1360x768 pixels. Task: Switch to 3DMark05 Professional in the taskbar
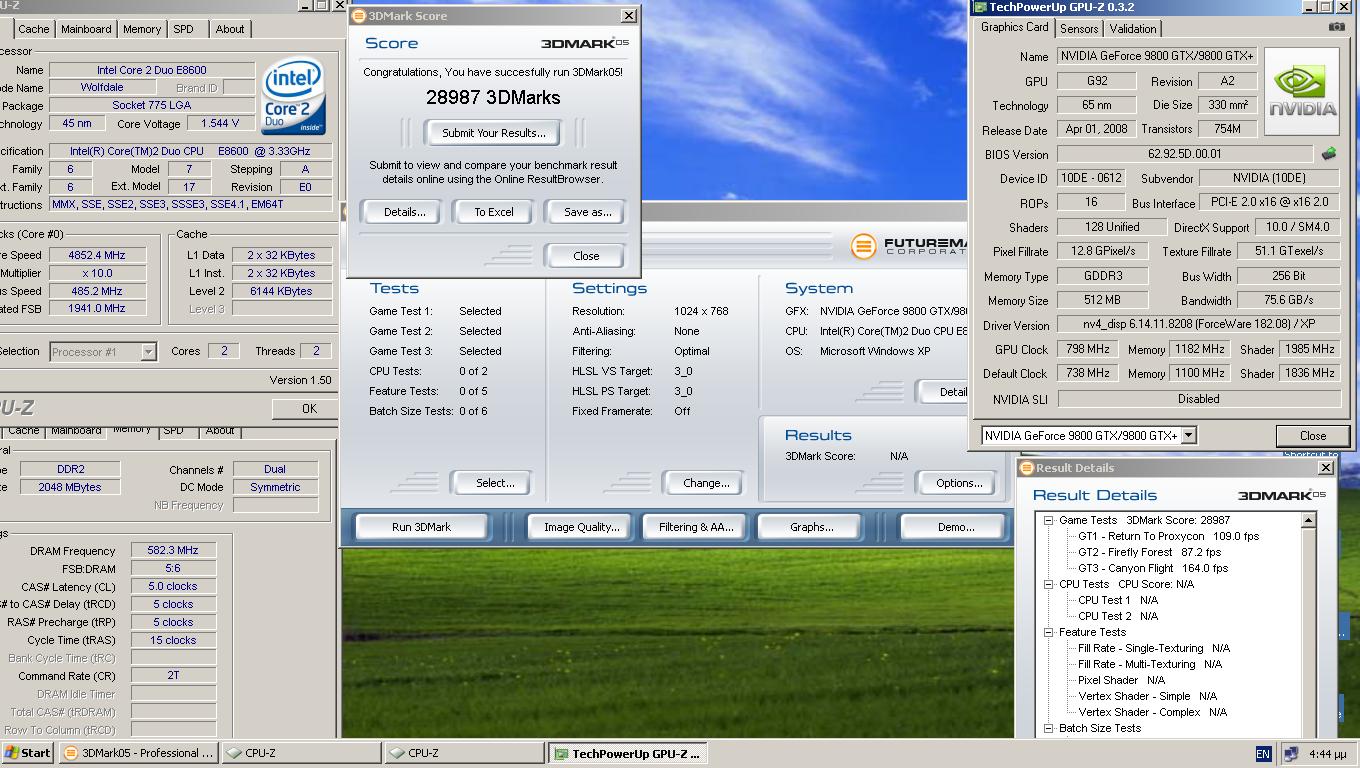(138, 753)
